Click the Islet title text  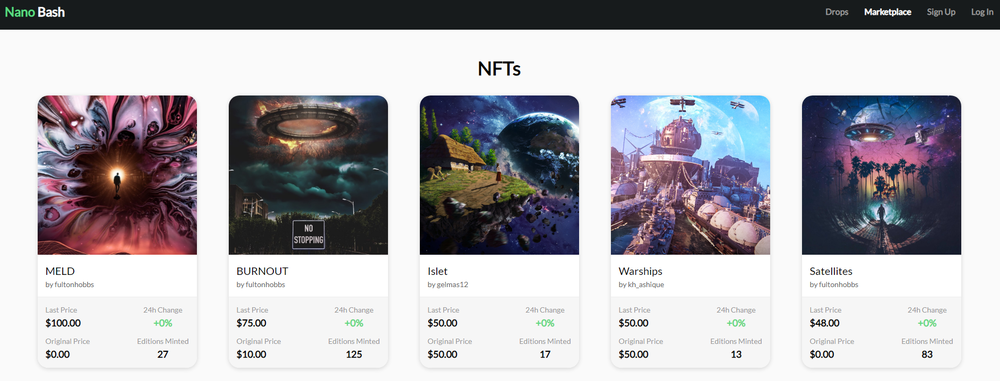point(438,271)
